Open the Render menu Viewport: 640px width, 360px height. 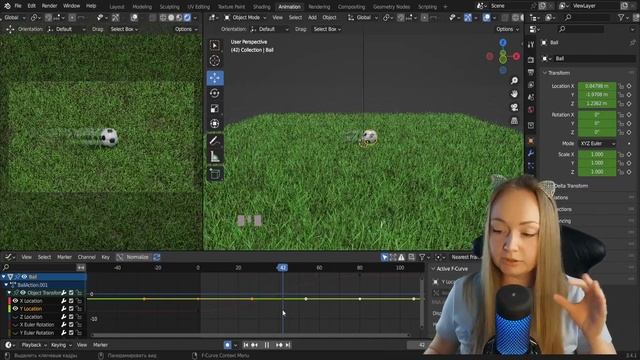[x=49, y=6]
